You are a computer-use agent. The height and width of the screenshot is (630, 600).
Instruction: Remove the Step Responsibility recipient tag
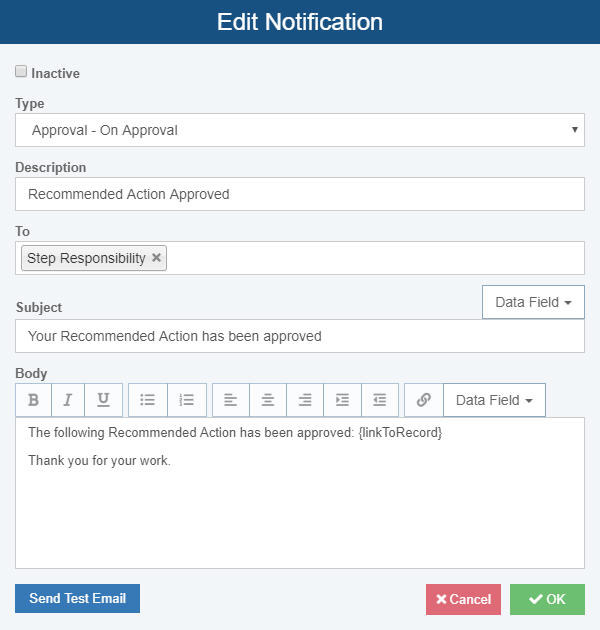(156, 258)
